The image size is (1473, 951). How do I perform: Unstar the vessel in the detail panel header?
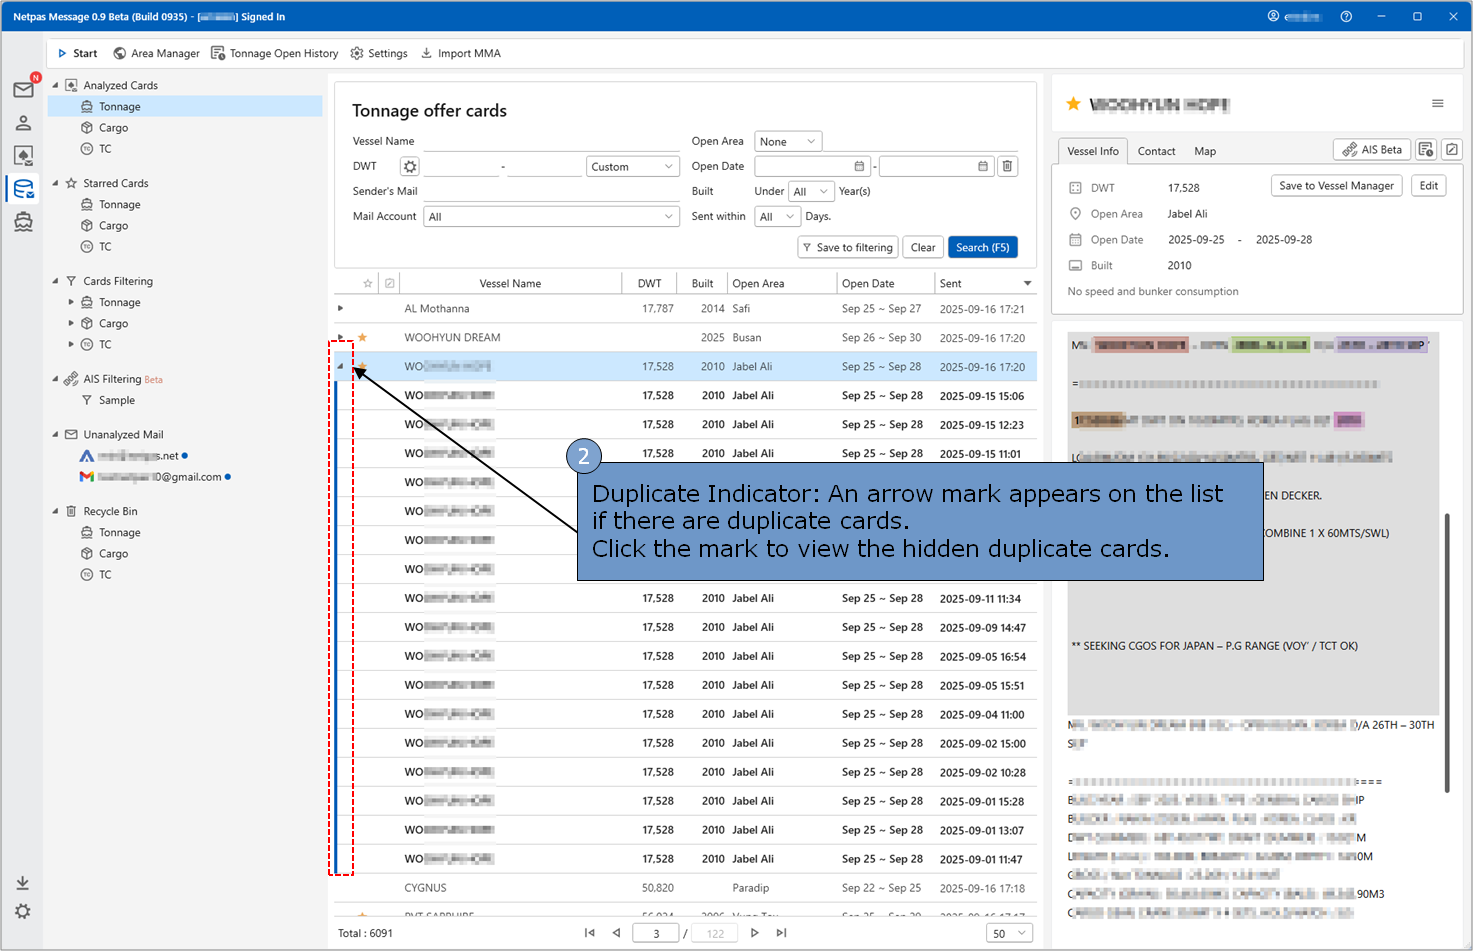[x=1073, y=104]
